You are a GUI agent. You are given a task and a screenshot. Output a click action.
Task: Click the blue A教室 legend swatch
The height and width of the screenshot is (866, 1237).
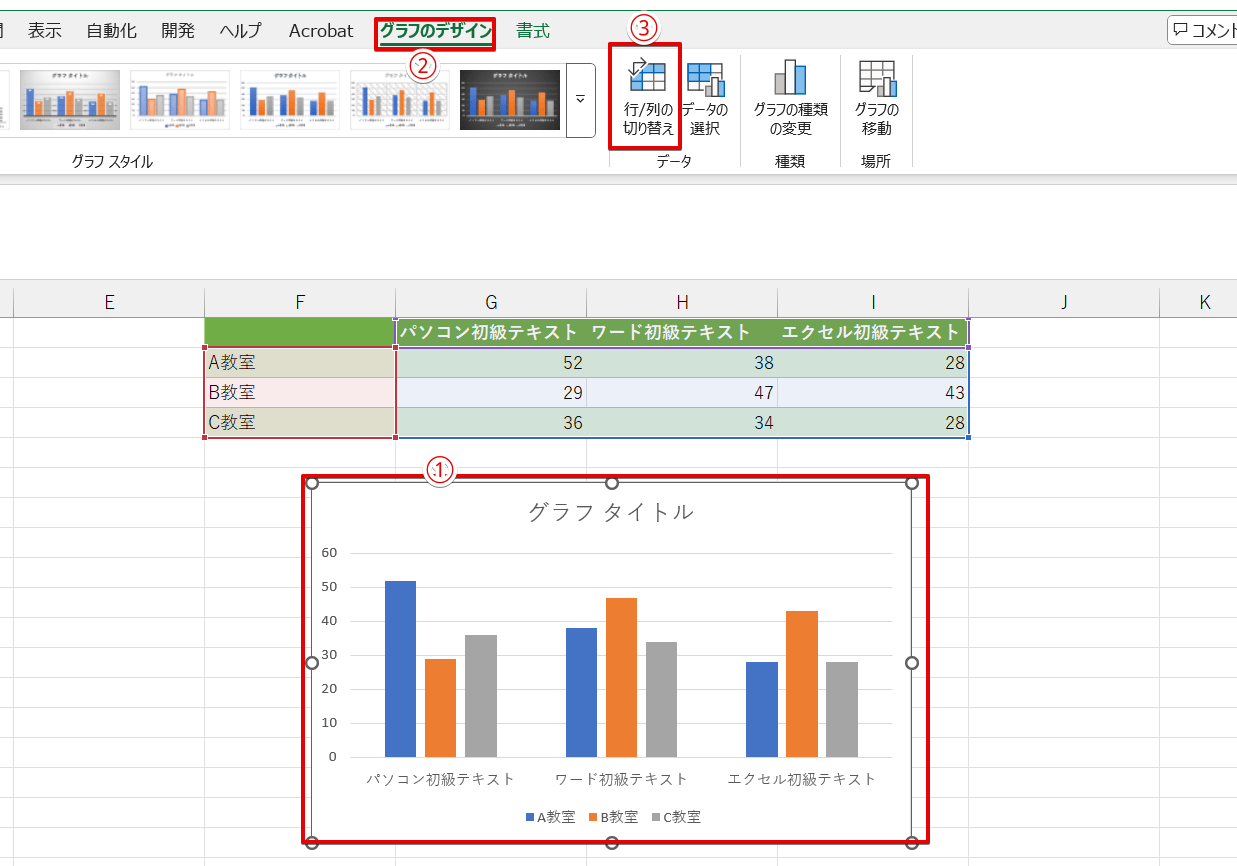click(x=530, y=817)
